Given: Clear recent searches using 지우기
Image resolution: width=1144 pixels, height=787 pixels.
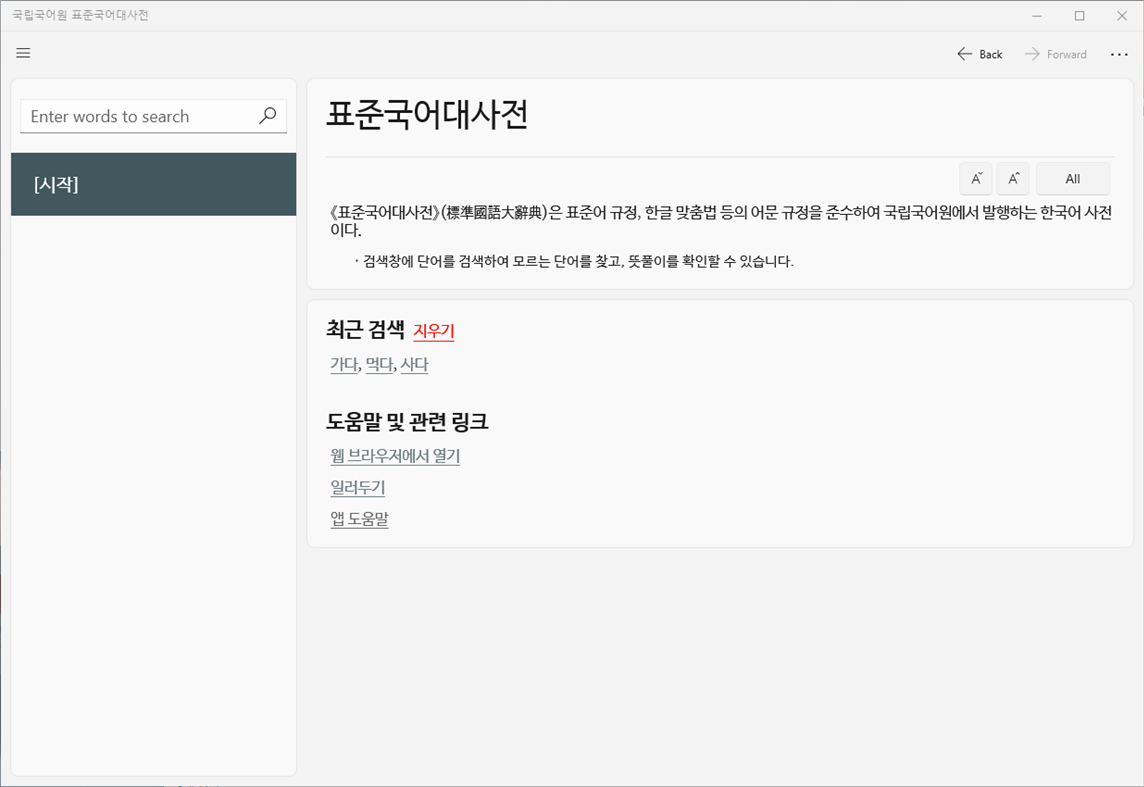Looking at the screenshot, I should 434,331.
